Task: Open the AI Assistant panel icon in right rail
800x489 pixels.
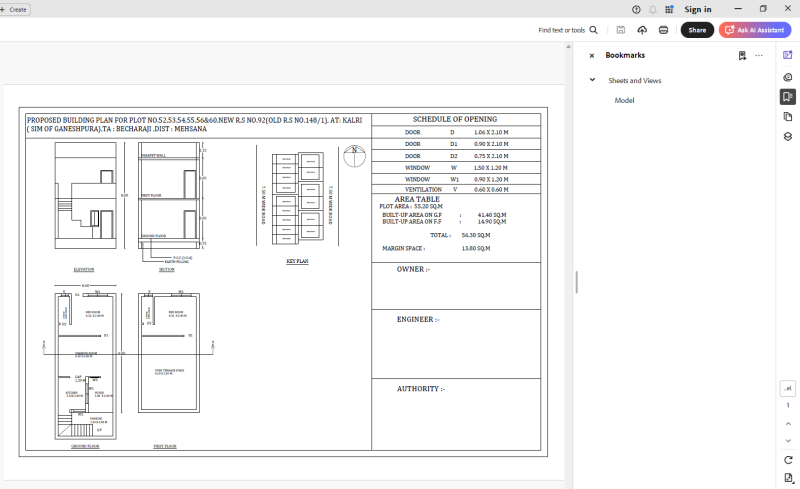Action: pos(788,55)
